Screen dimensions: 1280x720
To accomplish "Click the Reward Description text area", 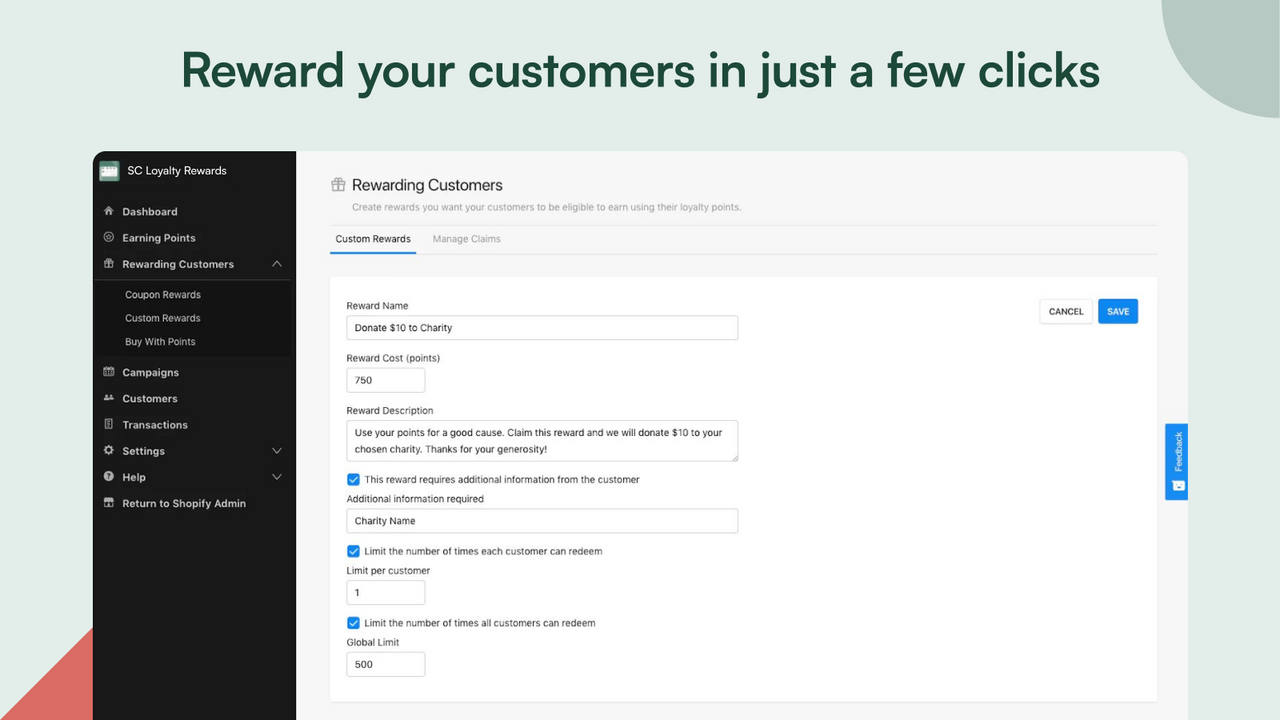I will [542, 441].
